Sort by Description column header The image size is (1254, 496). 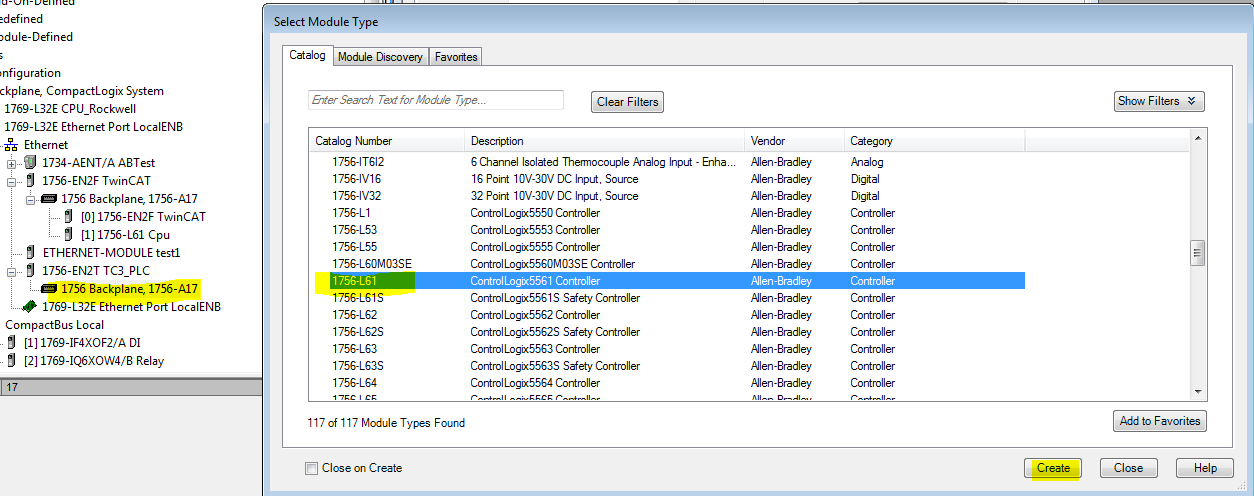click(x=605, y=141)
